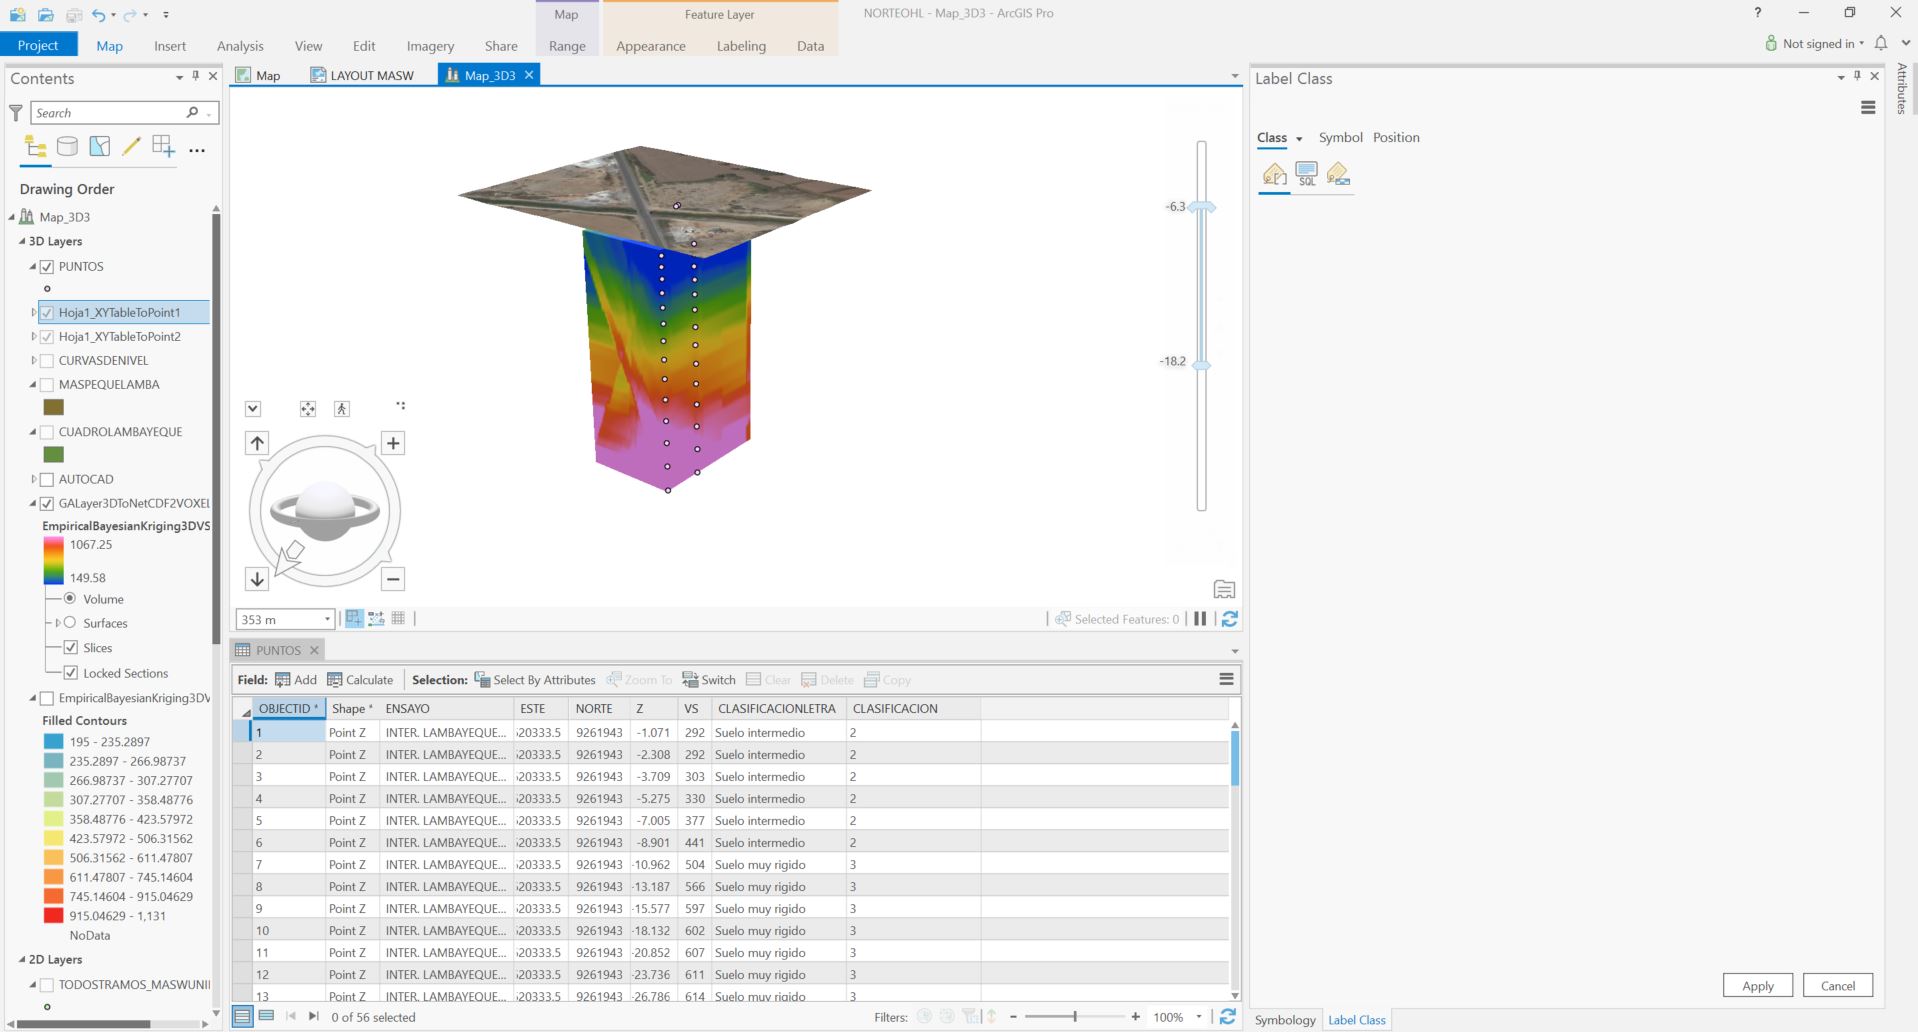Toggle Hoja1_XYTableToPoint2 layer visibility

coord(47,337)
